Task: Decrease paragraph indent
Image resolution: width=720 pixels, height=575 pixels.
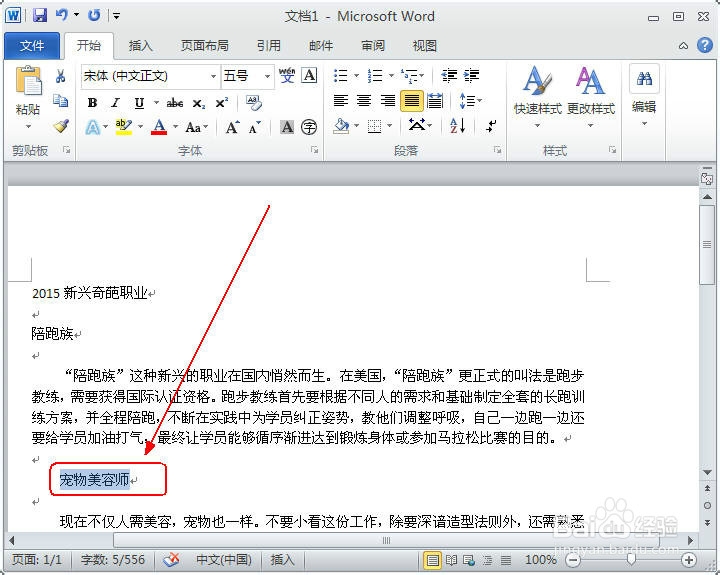Action: click(x=449, y=76)
